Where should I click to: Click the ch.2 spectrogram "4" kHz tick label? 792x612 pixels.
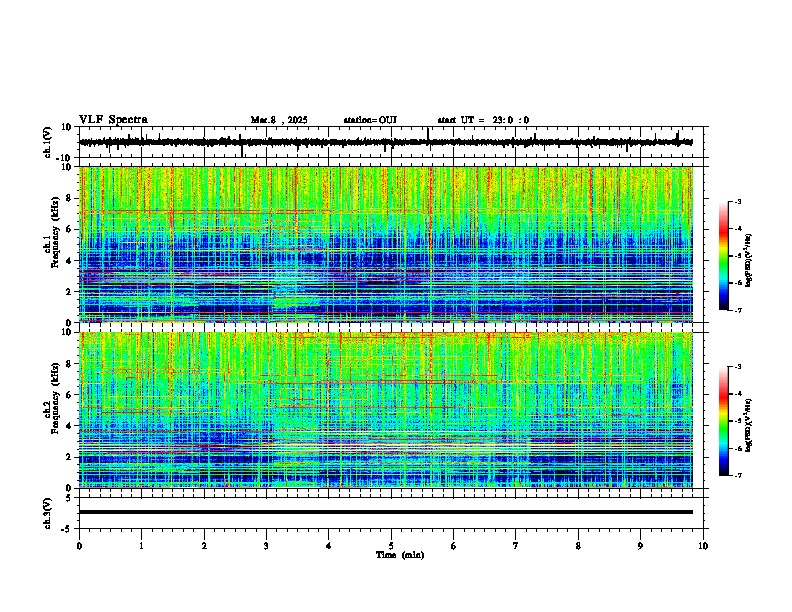(70, 426)
